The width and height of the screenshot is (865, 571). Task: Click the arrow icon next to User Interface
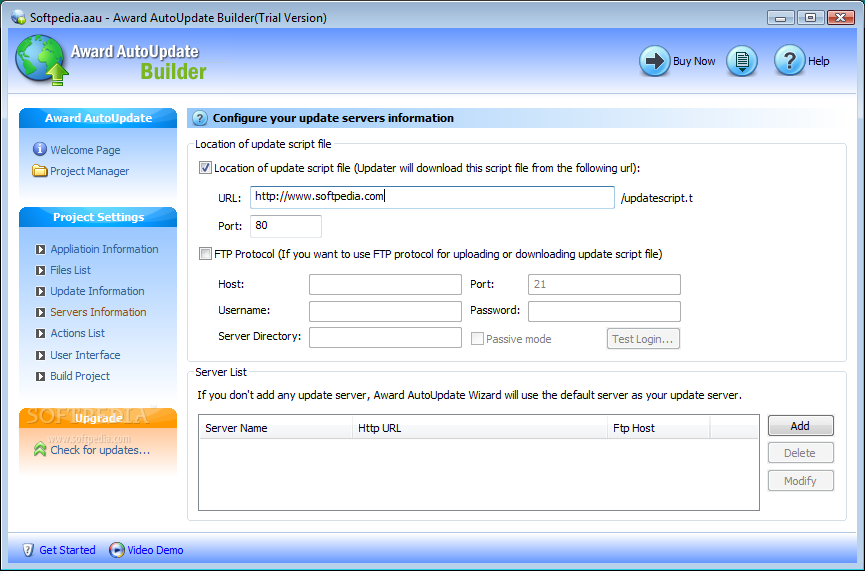click(40, 355)
